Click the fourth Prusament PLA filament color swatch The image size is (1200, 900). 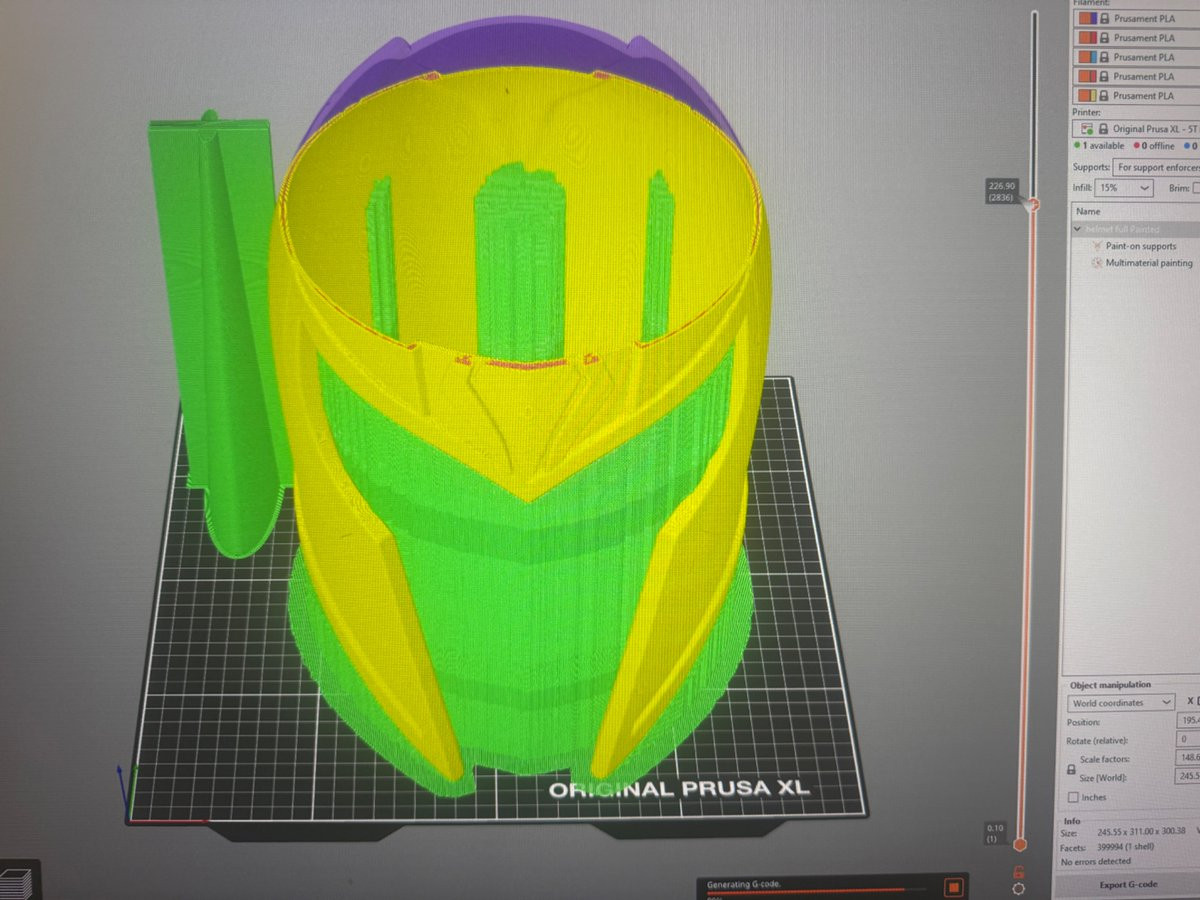(1086, 76)
